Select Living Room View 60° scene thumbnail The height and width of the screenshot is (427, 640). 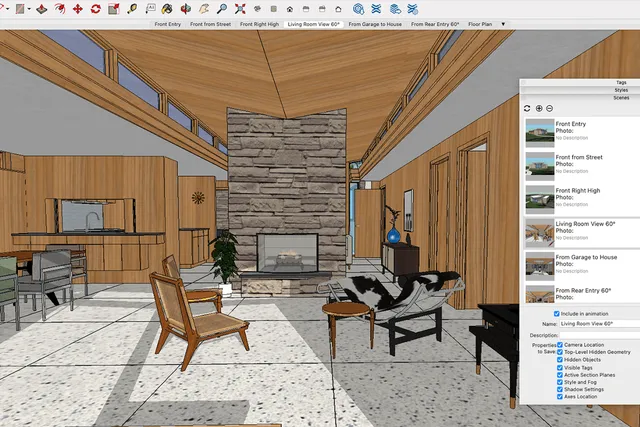[x=540, y=233]
